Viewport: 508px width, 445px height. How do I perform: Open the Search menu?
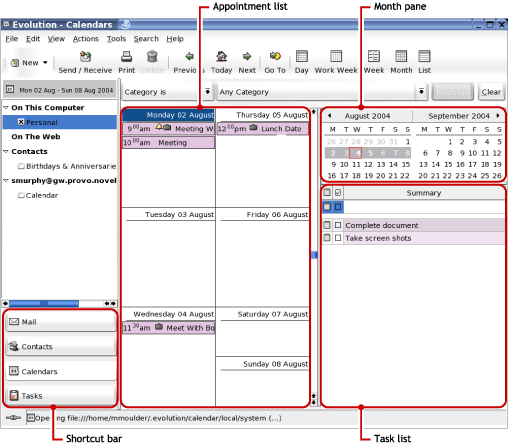146,39
